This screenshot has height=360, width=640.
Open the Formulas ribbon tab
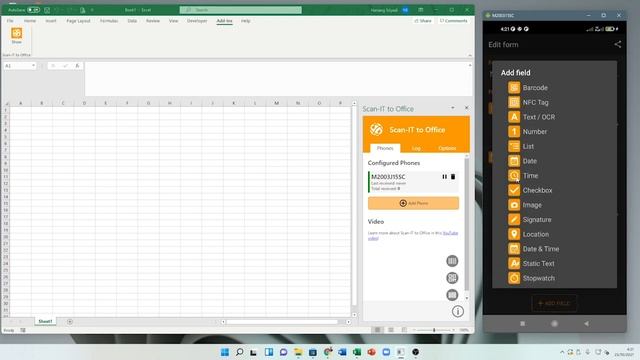[x=109, y=21]
